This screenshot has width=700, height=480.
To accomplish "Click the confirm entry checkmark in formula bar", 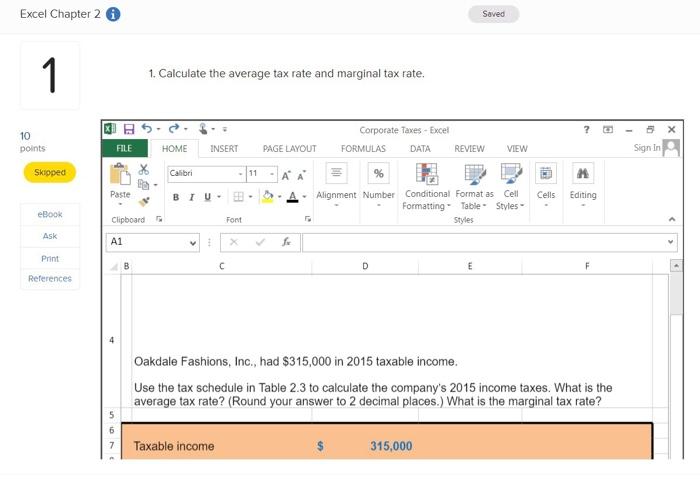I will 260,242.
